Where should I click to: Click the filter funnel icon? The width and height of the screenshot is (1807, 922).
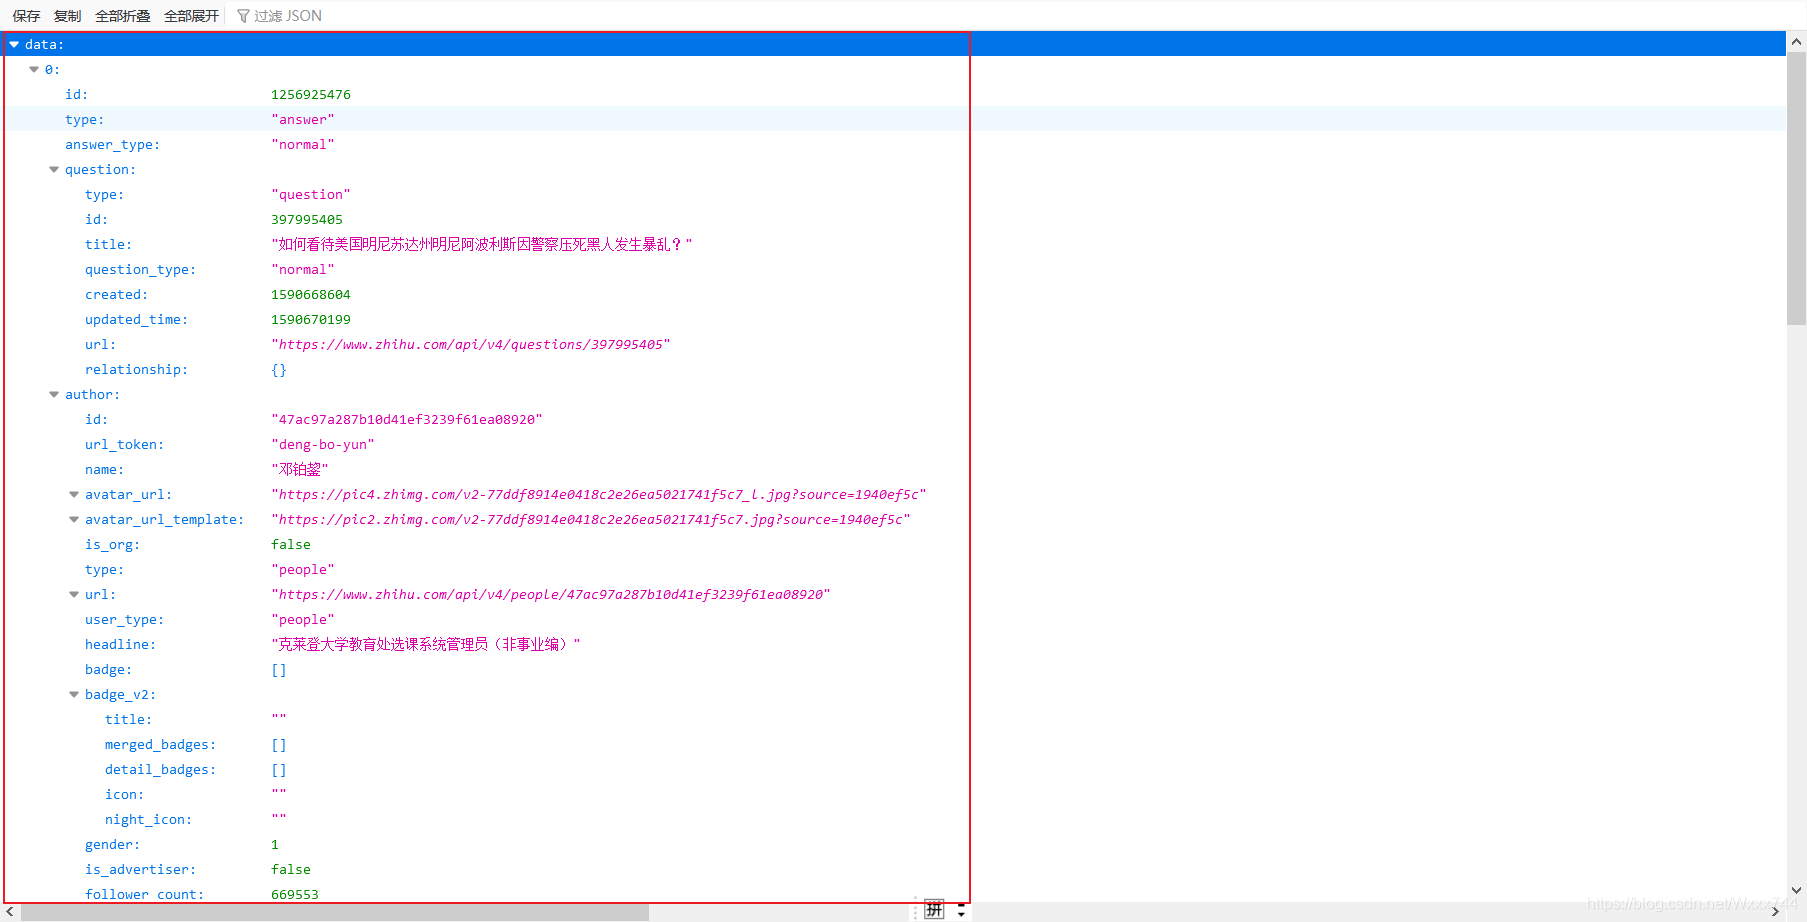[x=243, y=16]
